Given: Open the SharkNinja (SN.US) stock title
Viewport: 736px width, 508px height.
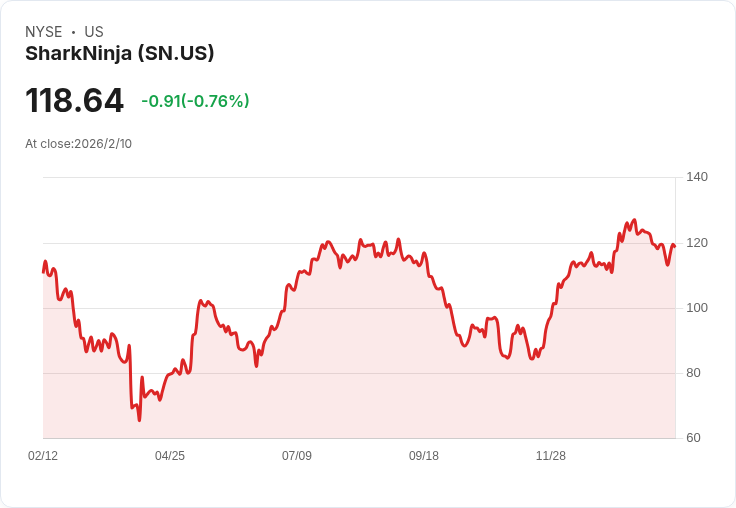Looking at the screenshot, I should point(120,53).
